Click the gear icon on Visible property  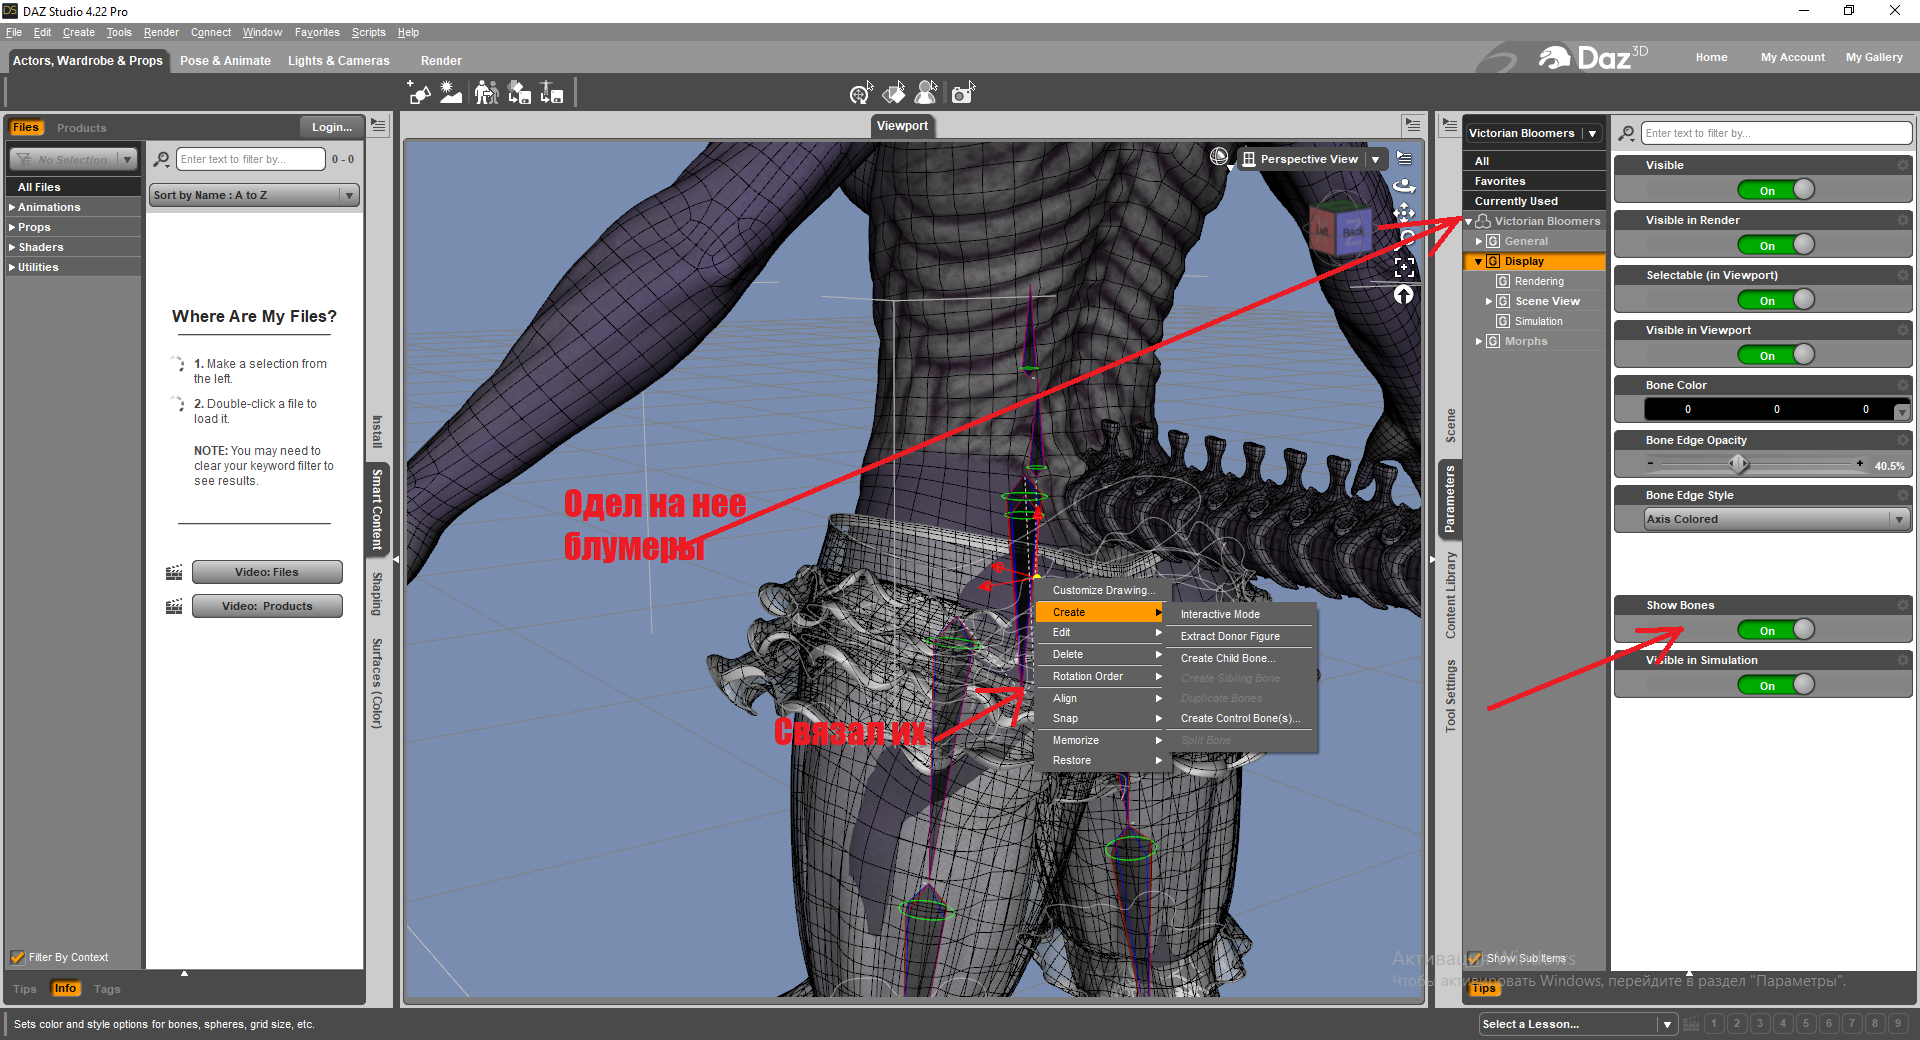[x=1903, y=165]
